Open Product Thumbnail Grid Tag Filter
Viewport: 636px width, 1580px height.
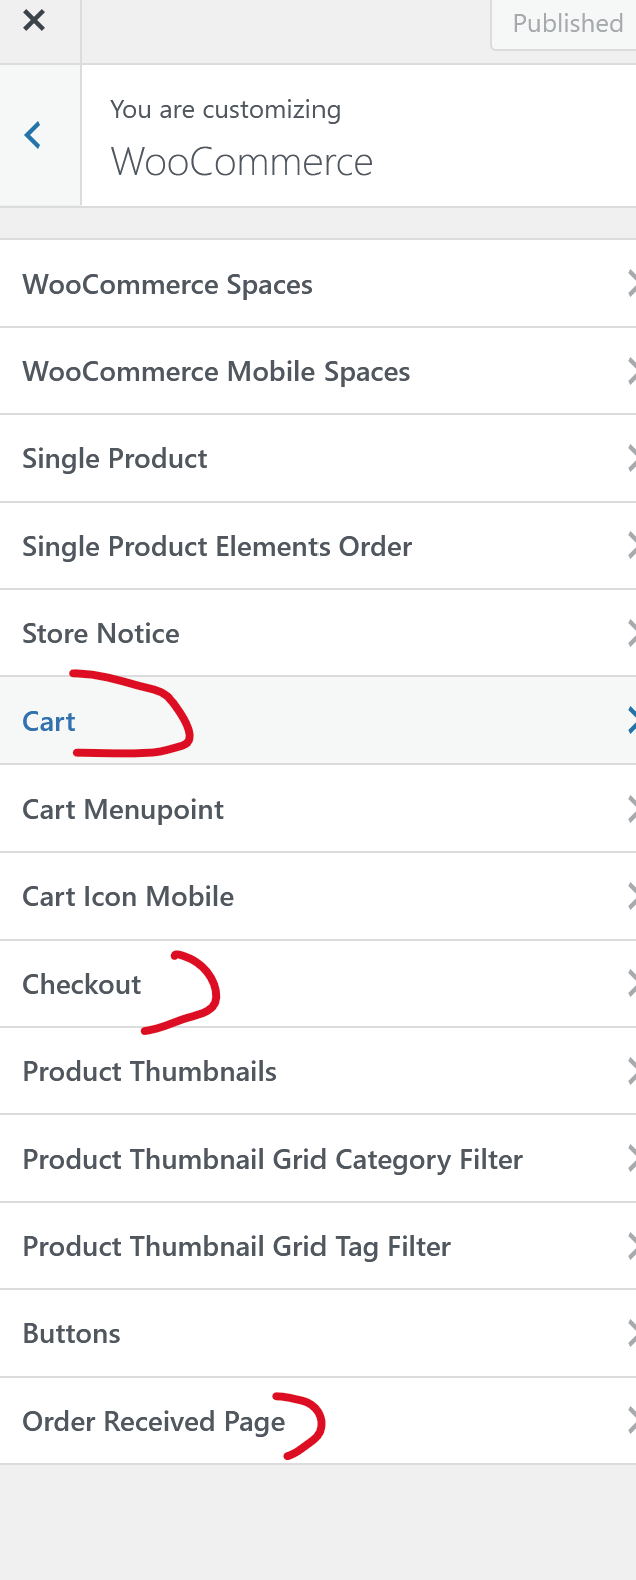236,1247
